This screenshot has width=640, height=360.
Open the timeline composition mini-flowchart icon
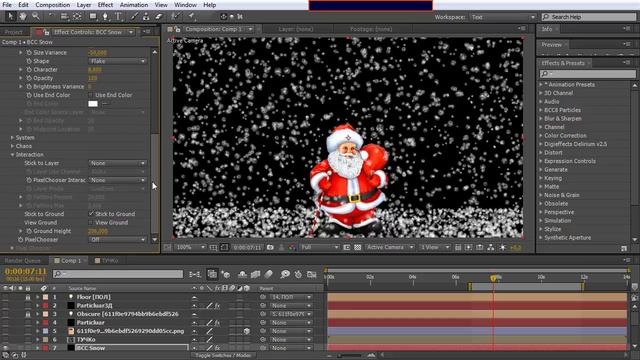[x=195, y=274]
